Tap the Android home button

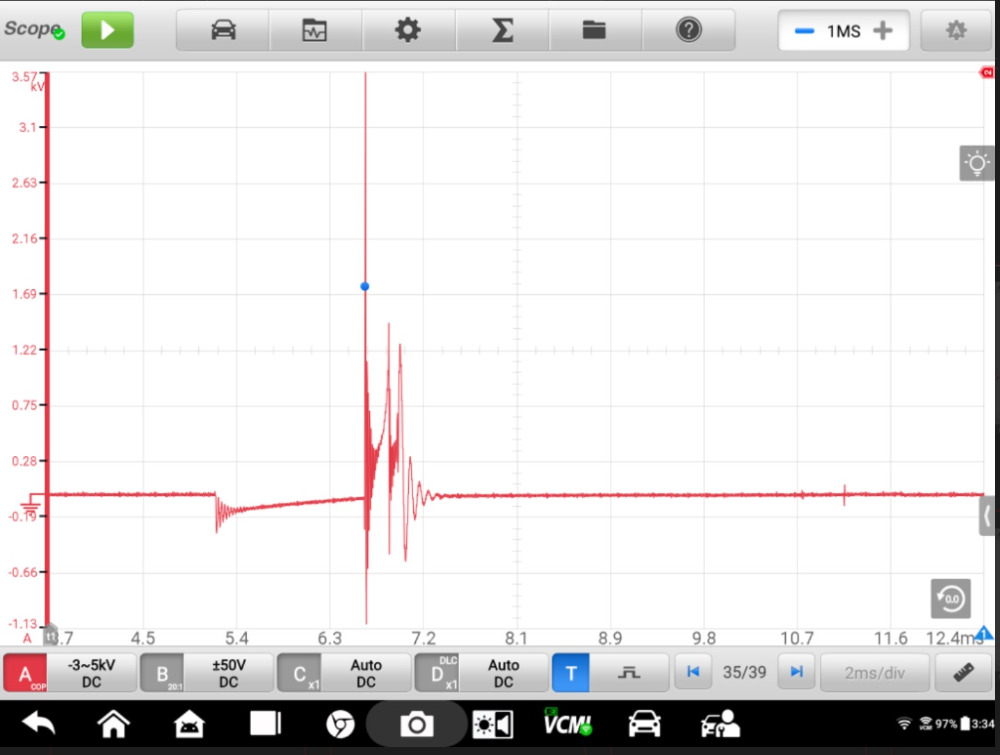click(x=113, y=724)
